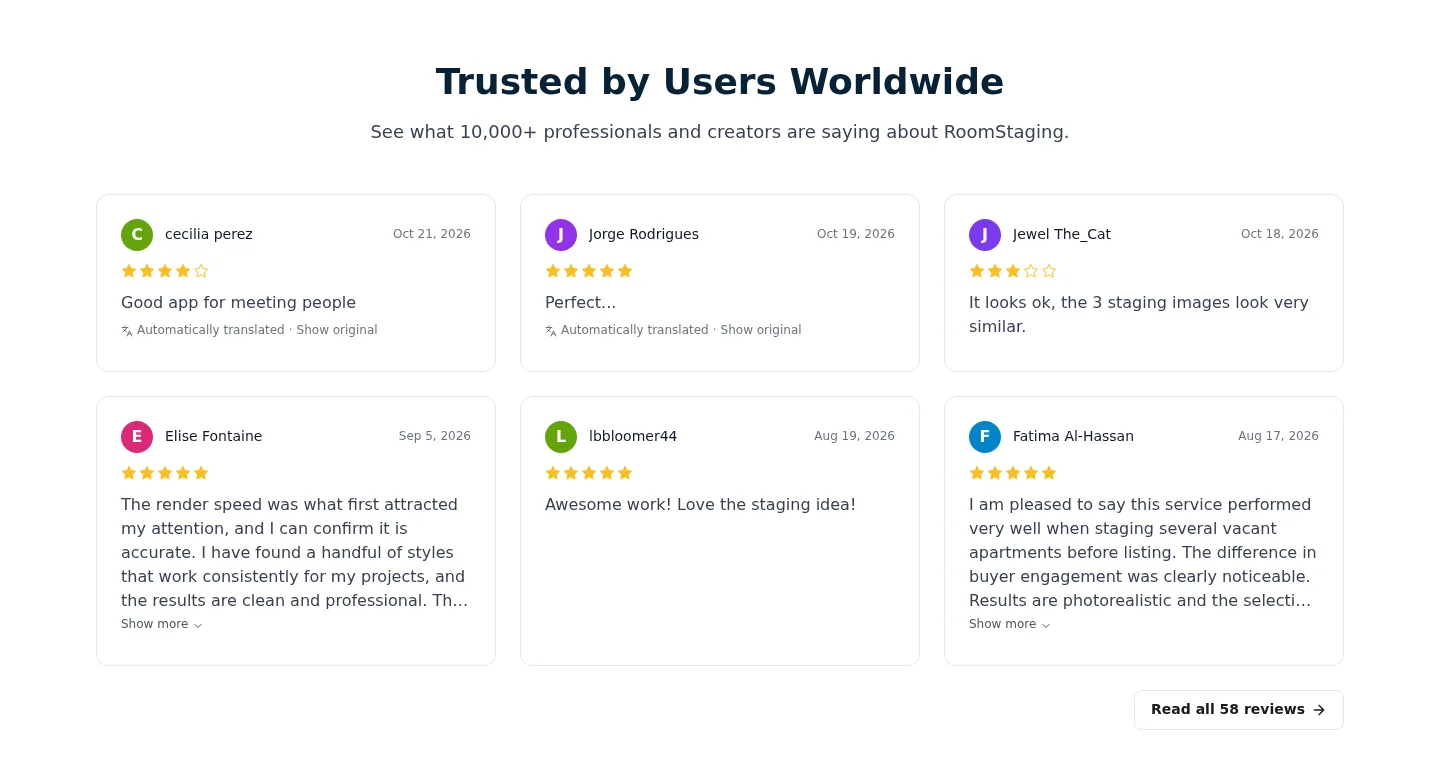1440x778 pixels.
Task: Click translate icon in Jorge Rodrigues's review
Action: (x=551, y=331)
